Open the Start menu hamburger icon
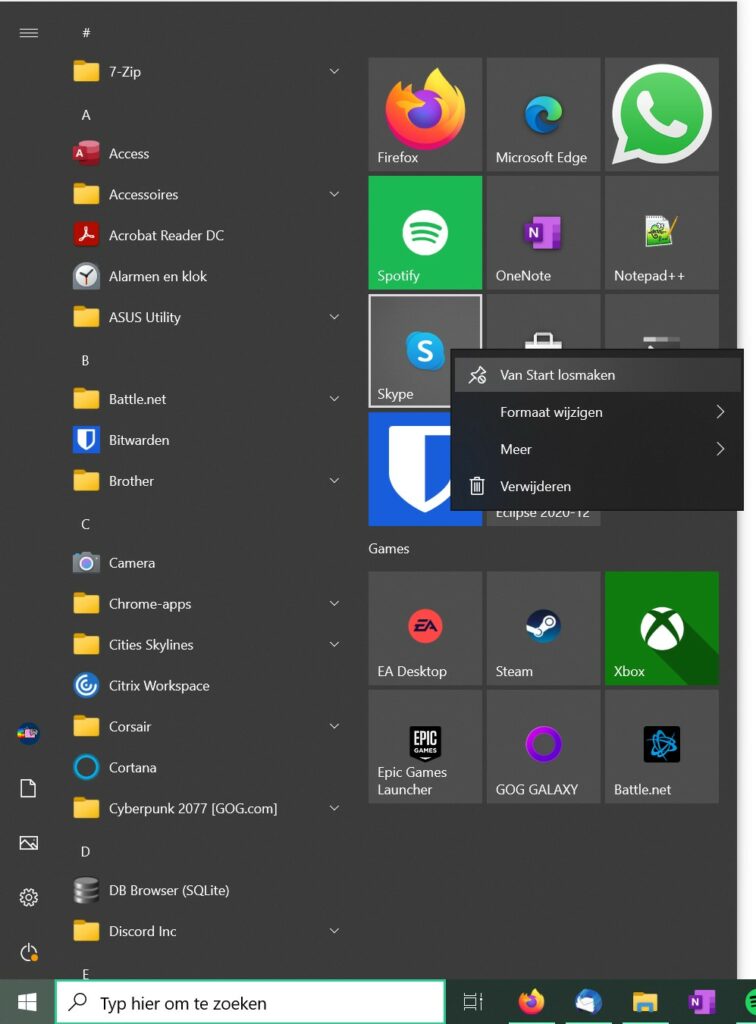 (29, 33)
